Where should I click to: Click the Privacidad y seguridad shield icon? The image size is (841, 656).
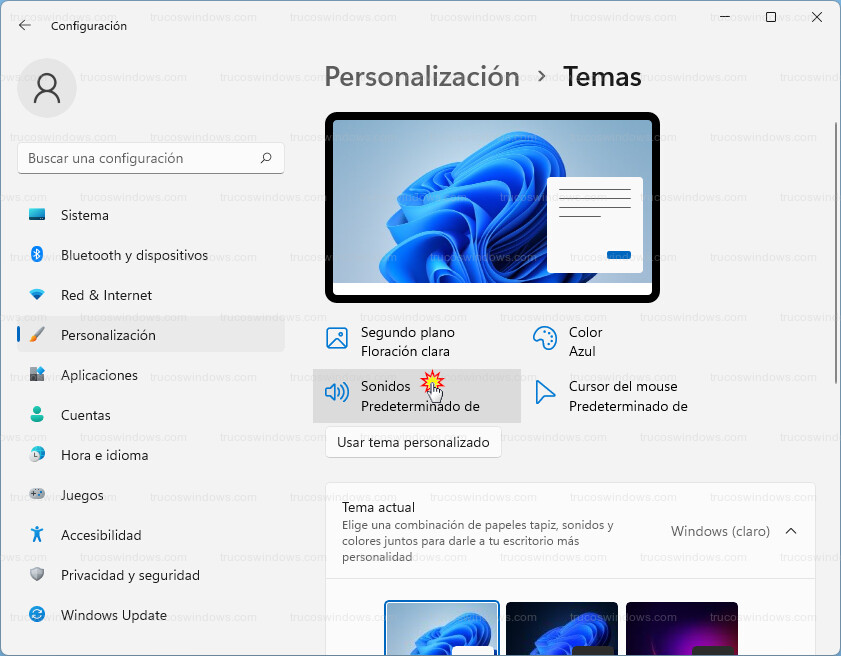click(37, 575)
